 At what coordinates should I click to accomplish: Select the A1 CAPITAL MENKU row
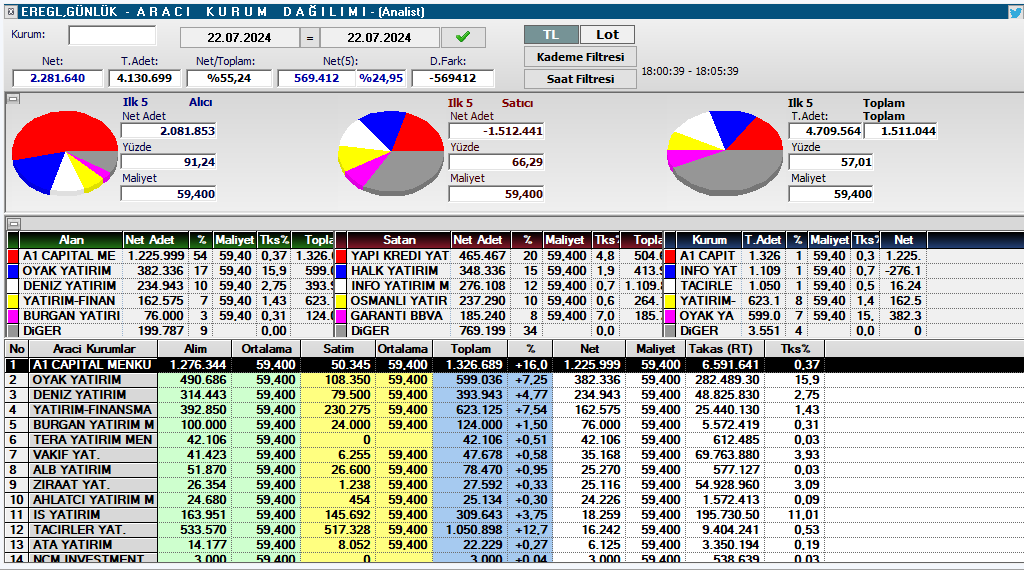pos(513,365)
